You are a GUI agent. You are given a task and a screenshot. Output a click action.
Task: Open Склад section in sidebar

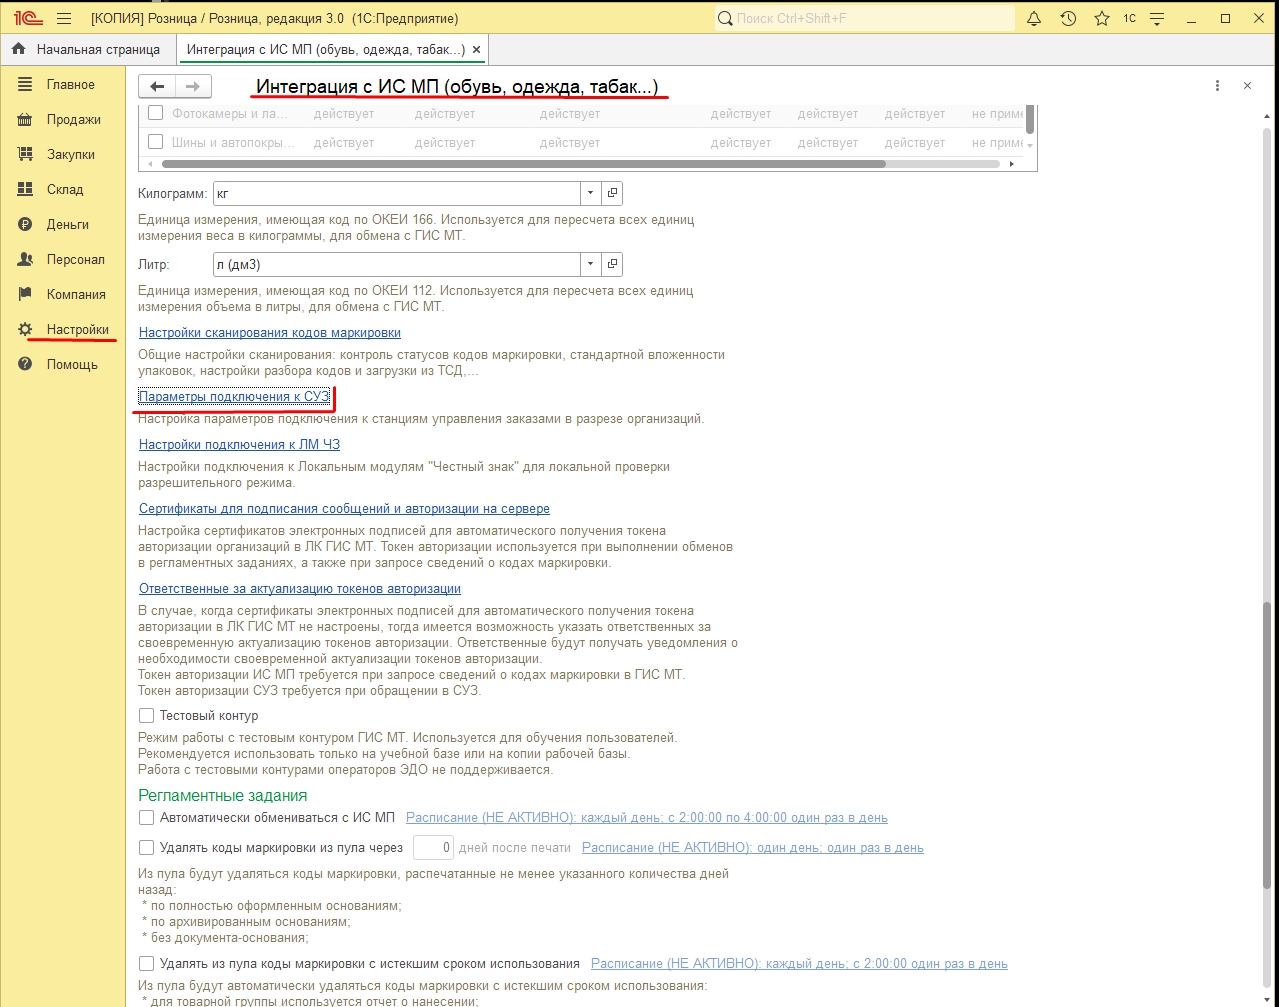[x=62, y=190]
